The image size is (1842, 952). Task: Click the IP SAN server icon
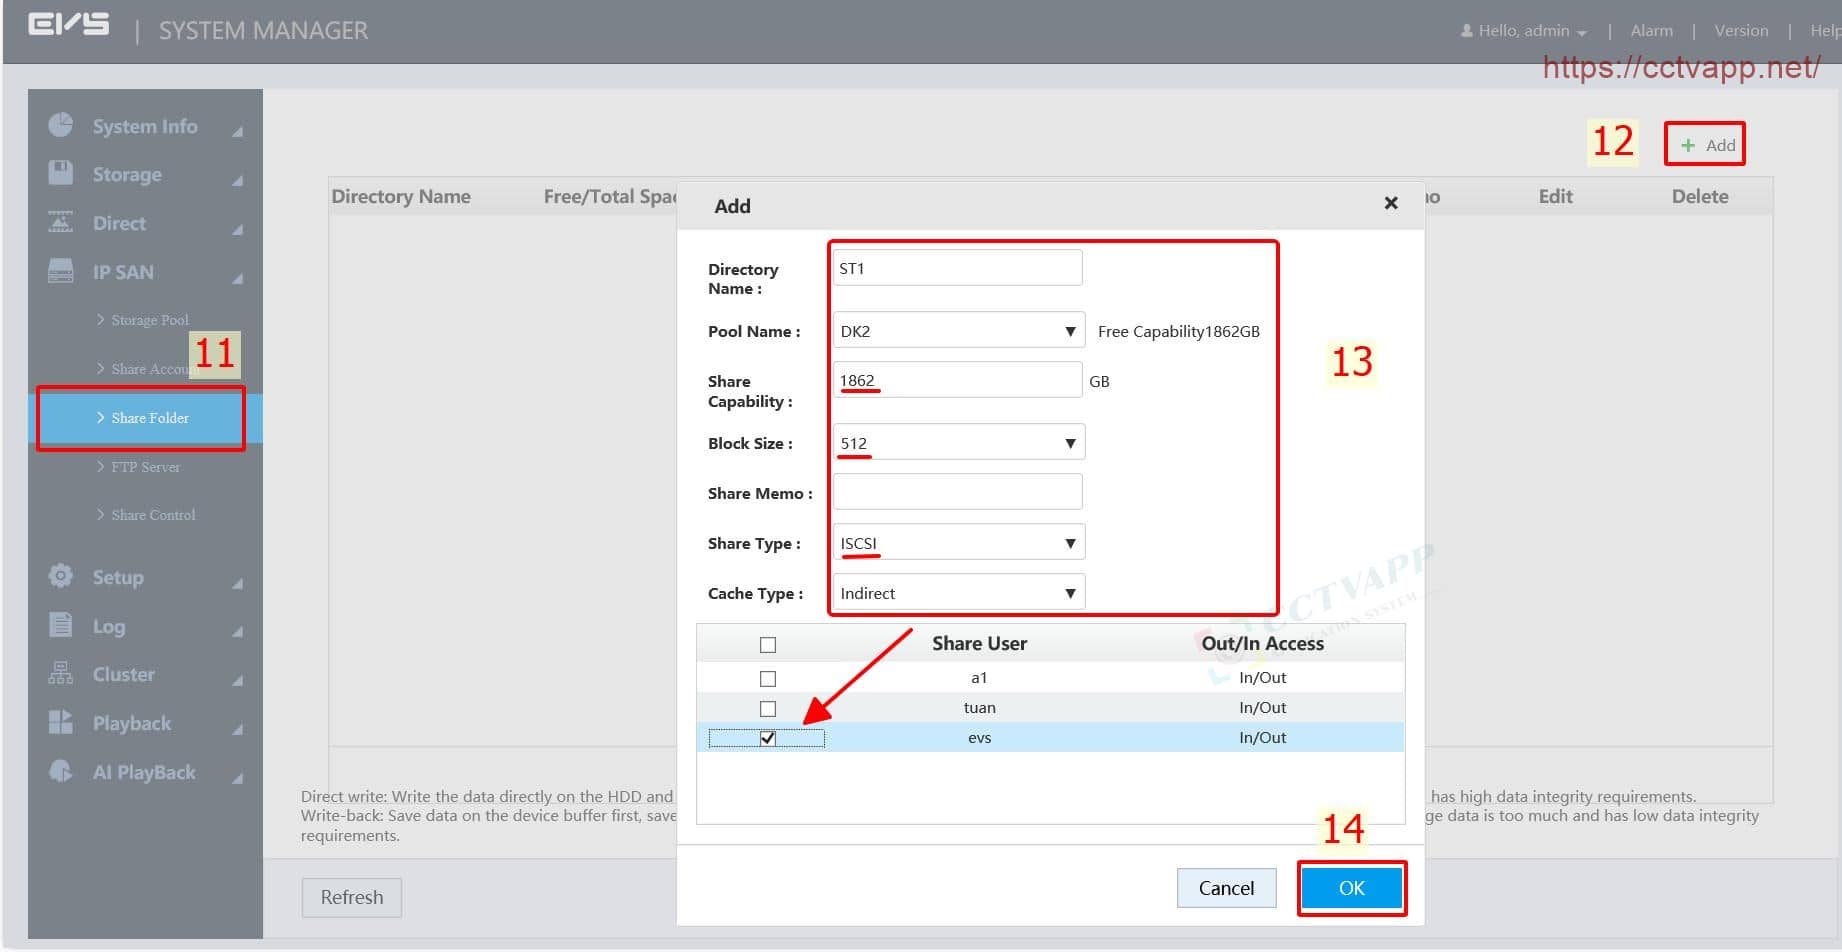tap(61, 271)
